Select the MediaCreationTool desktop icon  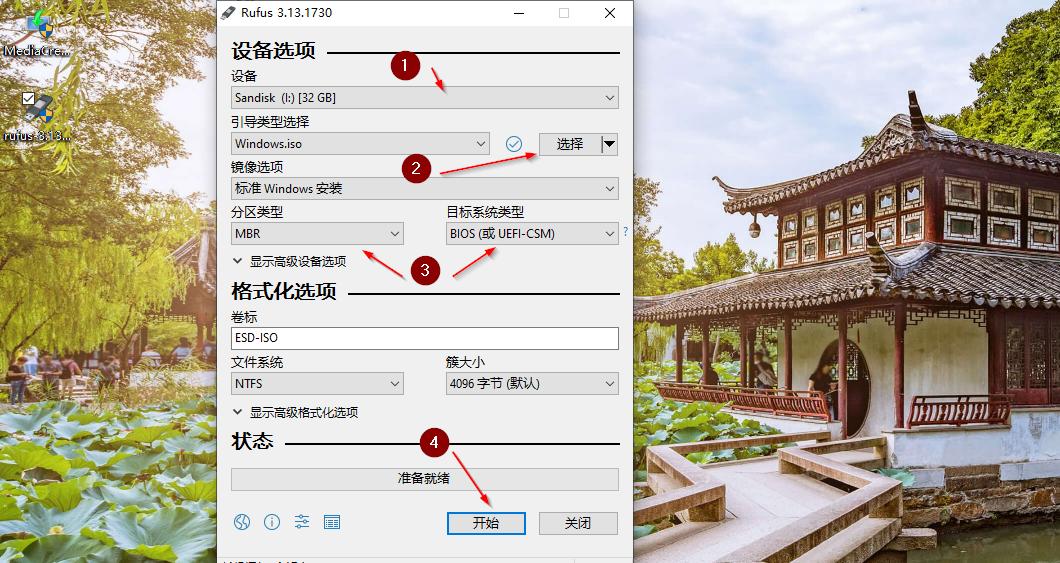coord(37,32)
